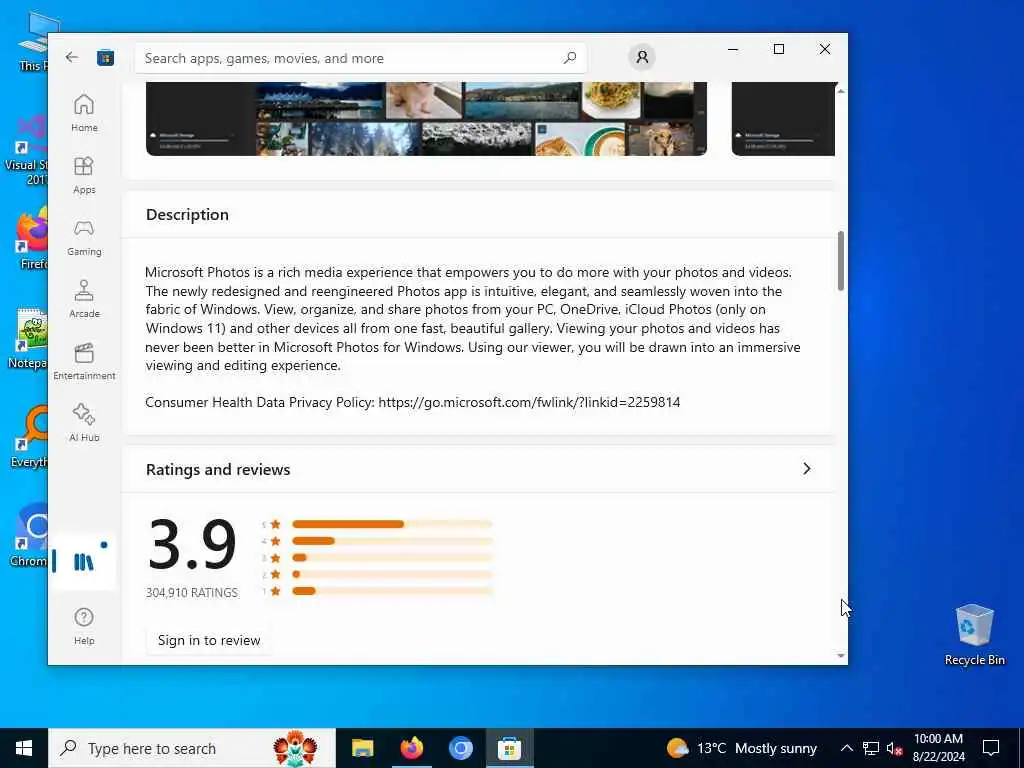Open Apps section in sidebar
This screenshot has height=768, width=1024.
tap(84, 175)
